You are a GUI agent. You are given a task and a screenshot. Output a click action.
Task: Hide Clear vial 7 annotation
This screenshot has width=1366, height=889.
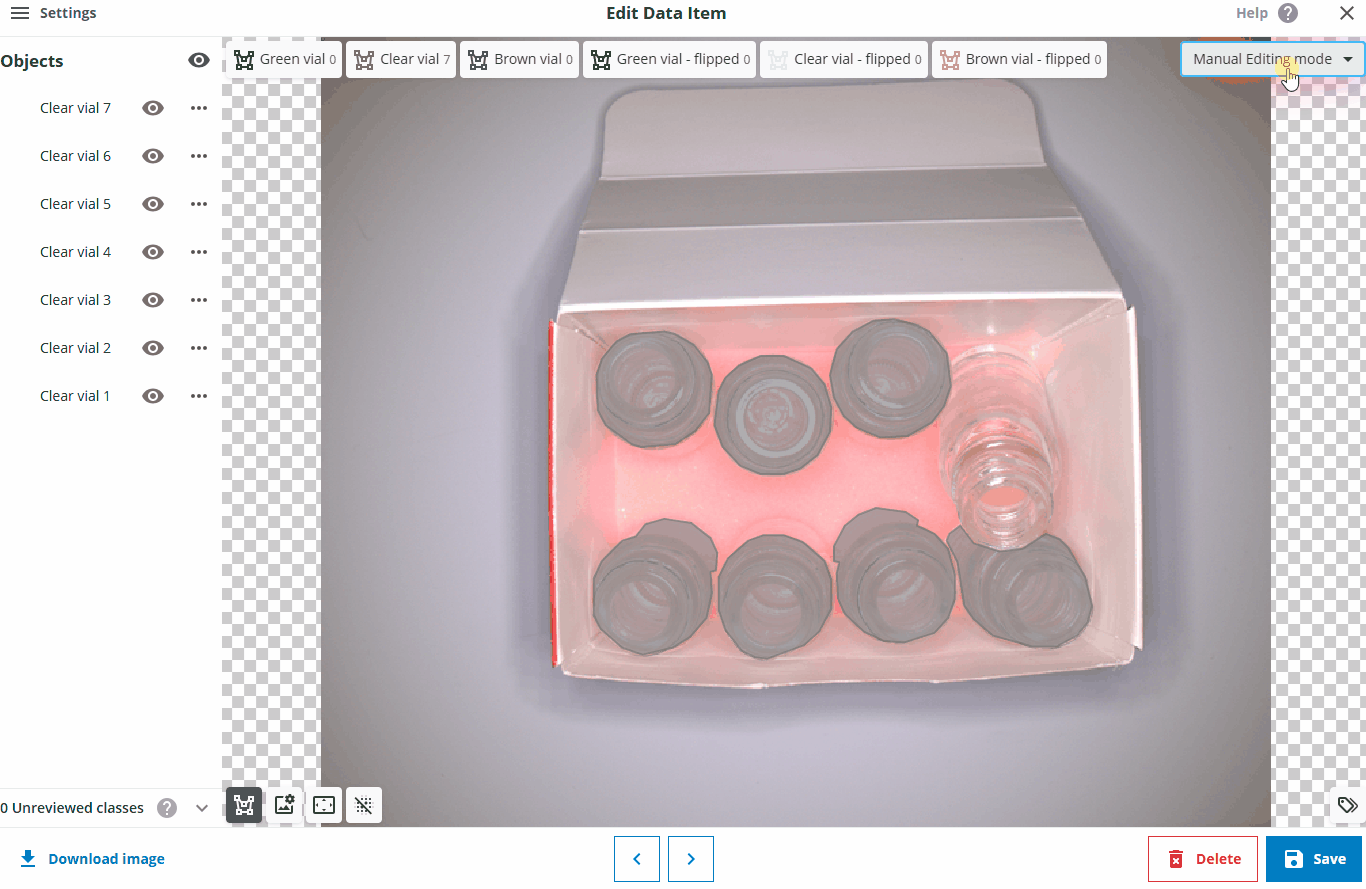point(153,108)
